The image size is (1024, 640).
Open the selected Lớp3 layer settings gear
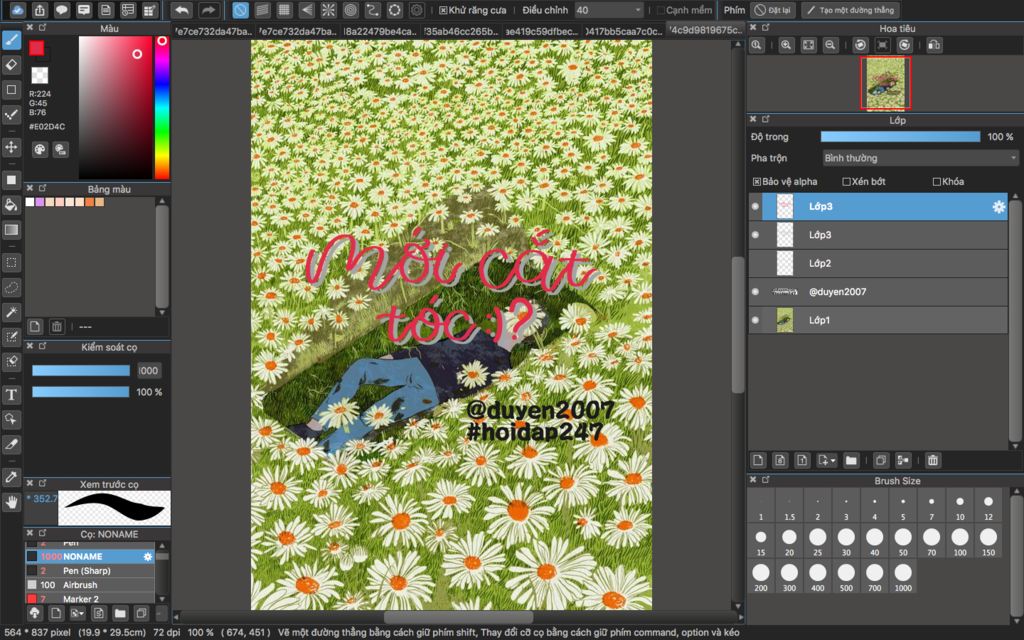click(x=999, y=206)
